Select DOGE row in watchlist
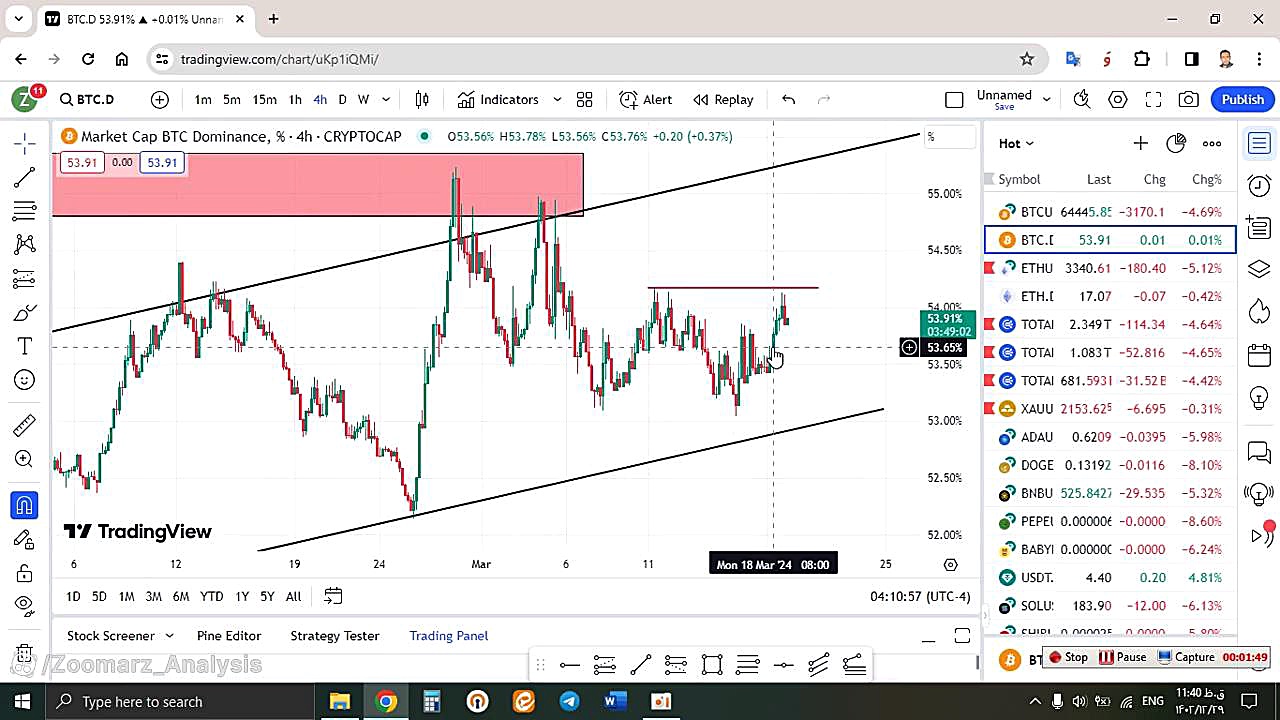Image resolution: width=1280 pixels, height=720 pixels. (x=1110, y=465)
